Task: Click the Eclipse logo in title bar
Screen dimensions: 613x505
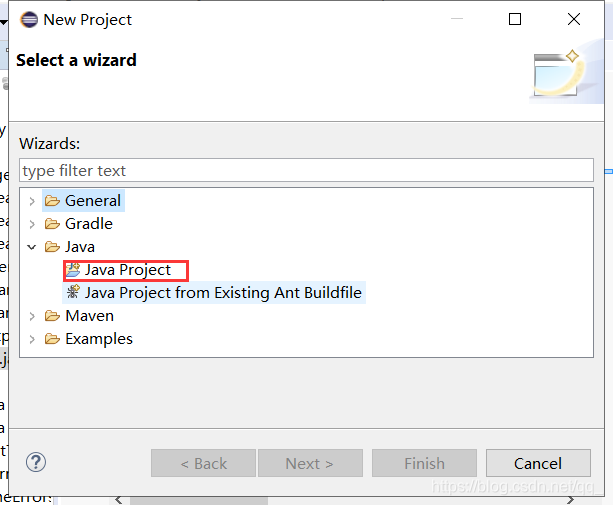Action: coord(29,20)
